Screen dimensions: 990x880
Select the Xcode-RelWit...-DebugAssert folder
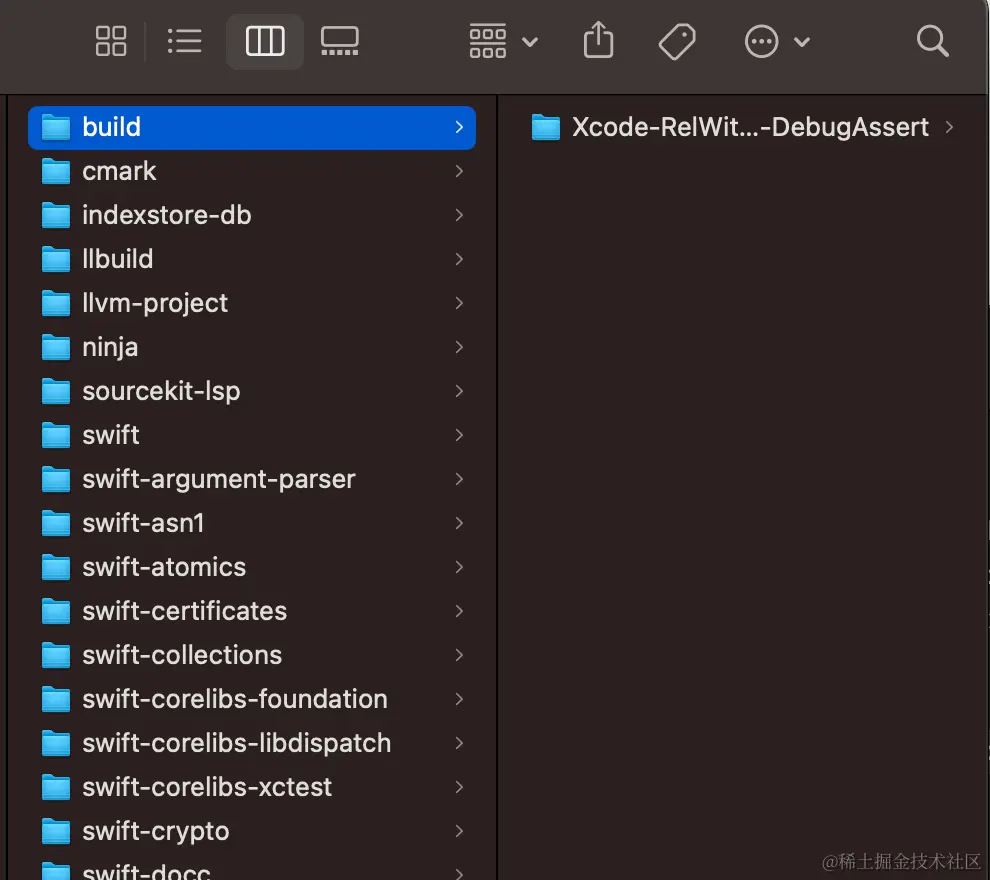point(742,128)
